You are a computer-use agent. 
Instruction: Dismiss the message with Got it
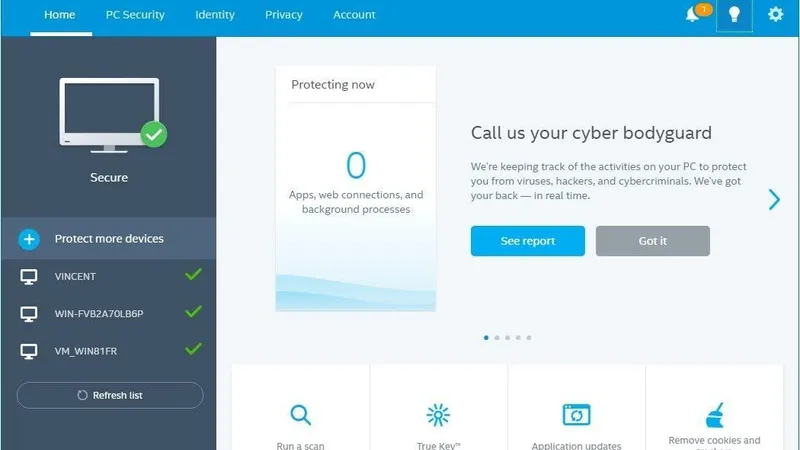click(653, 241)
